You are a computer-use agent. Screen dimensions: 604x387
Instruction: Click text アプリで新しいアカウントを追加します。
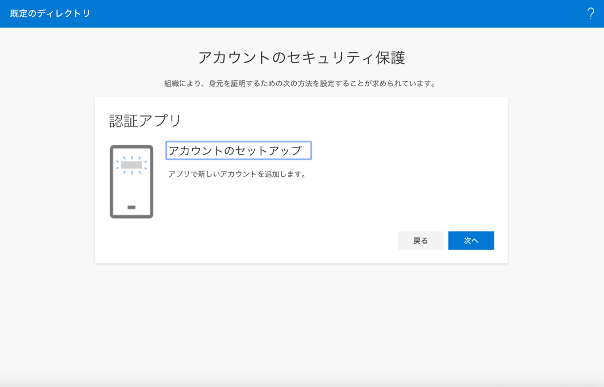(x=237, y=174)
